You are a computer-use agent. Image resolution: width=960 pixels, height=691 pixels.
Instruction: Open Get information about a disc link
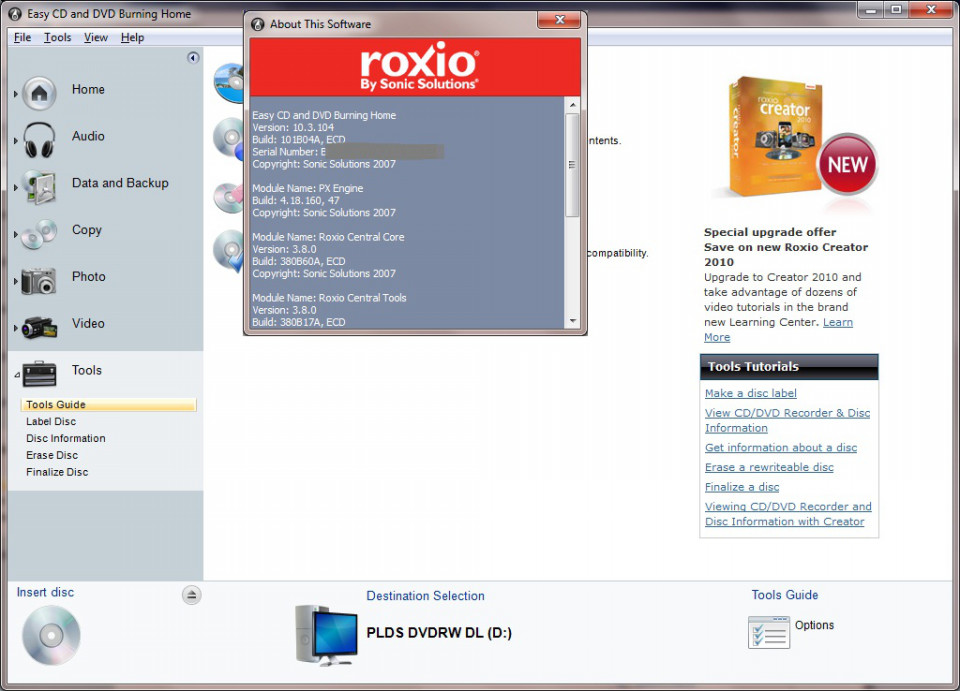(x=781, y=447)
